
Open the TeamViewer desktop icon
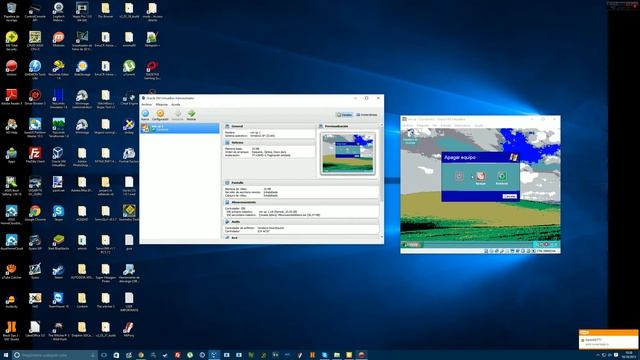click(x=58, y=300)
